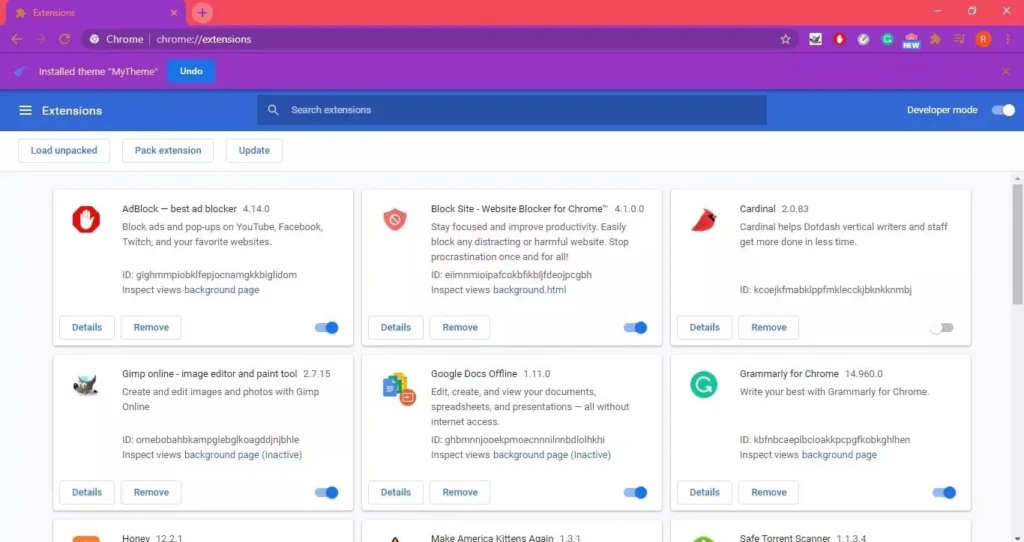Open the first toolbar extension icon
Viewport: 1024px width, 542px height.
[815, 39]
